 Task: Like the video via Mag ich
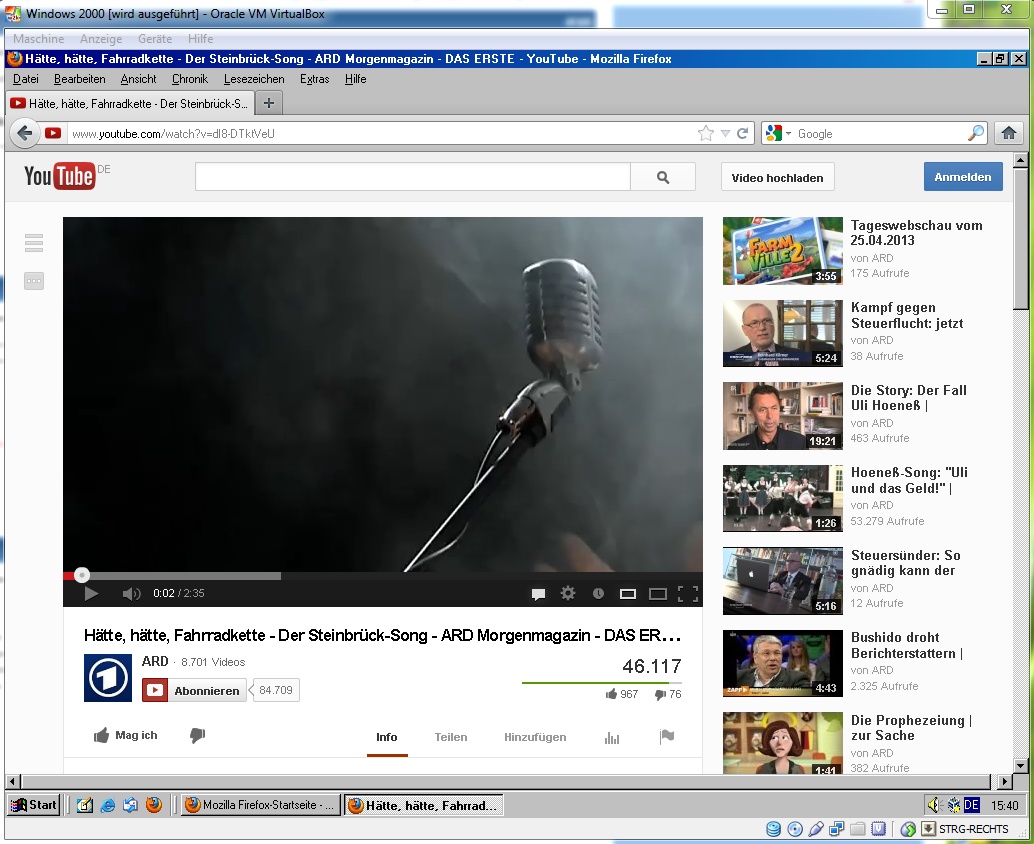(x=126, y=735)
